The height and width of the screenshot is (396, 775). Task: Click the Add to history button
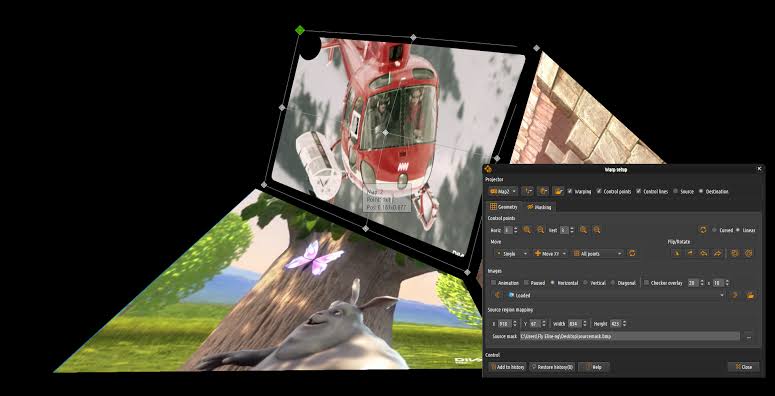coord(508,367)
